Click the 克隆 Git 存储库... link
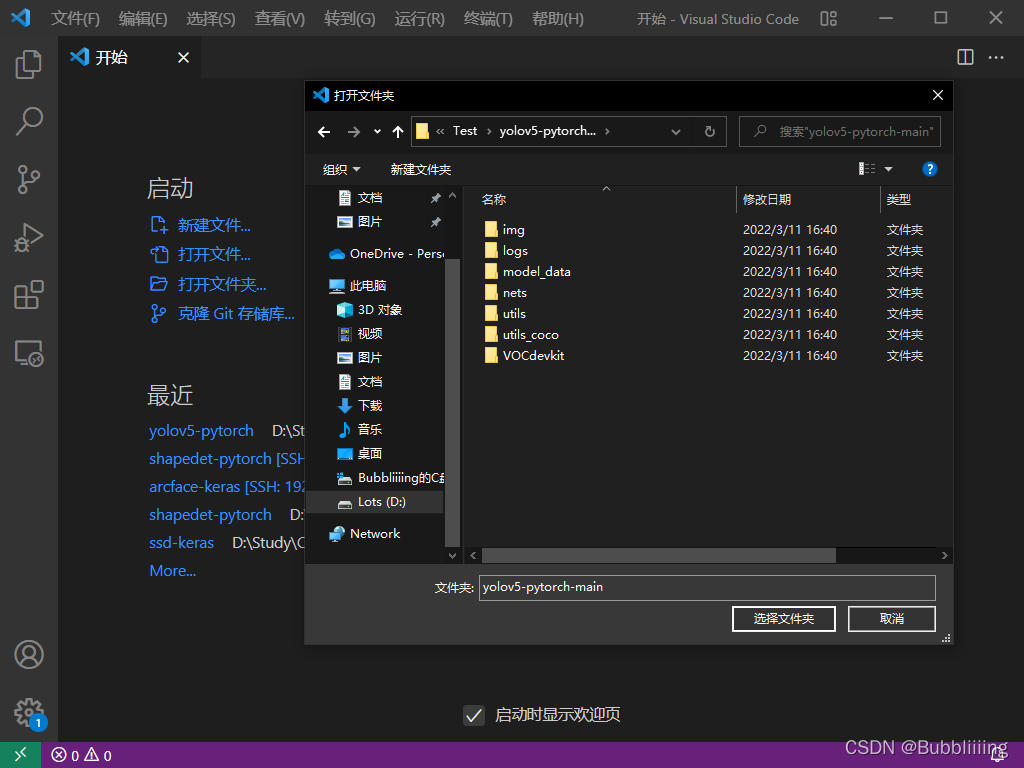 [236, 314]
